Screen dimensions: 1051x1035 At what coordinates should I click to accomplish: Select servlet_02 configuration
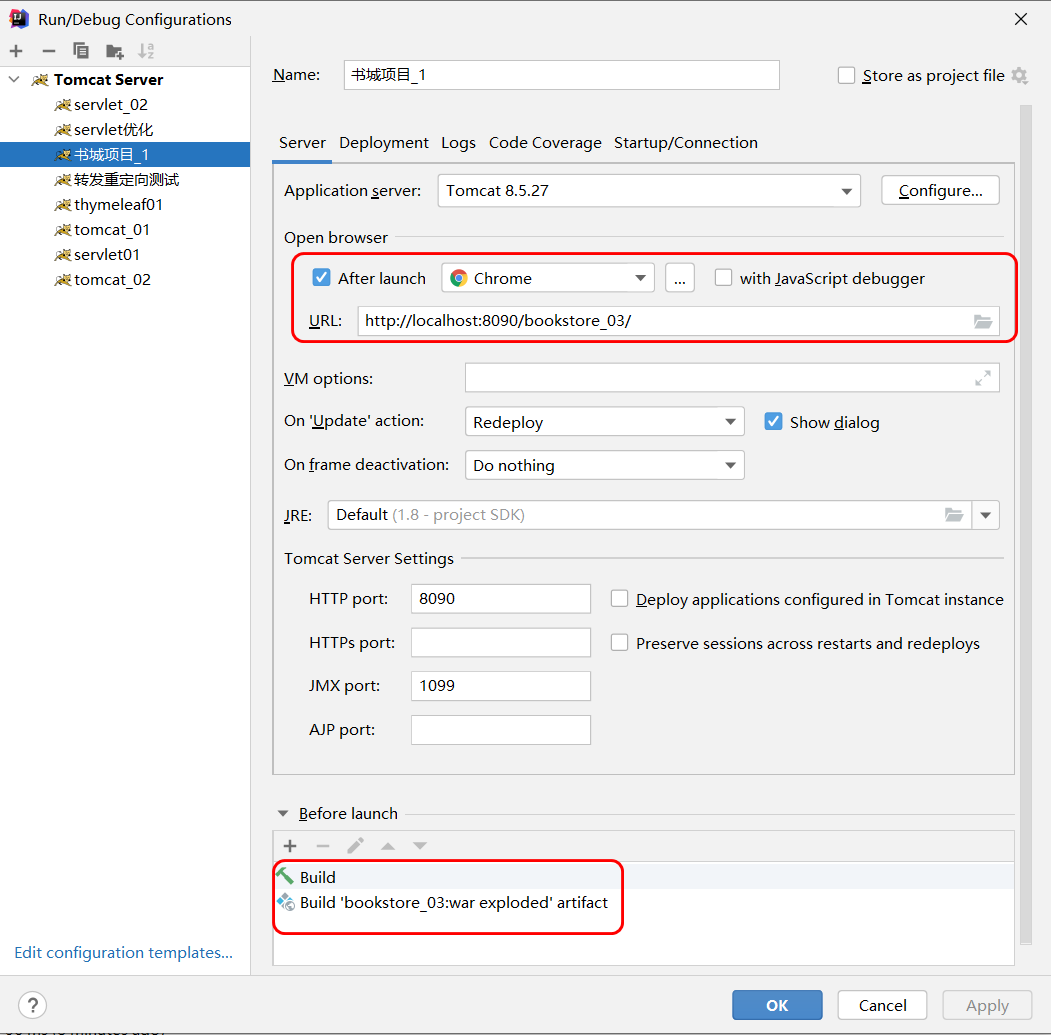(125, 105)
